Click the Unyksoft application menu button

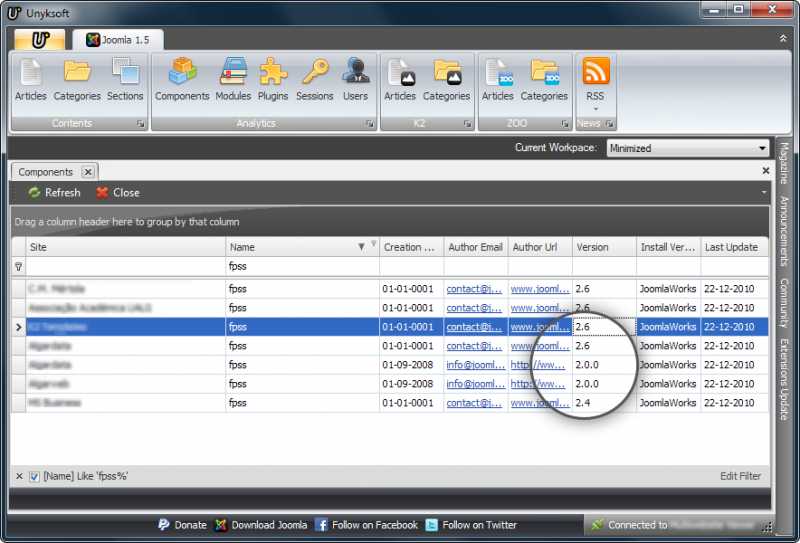coord(40,40)
